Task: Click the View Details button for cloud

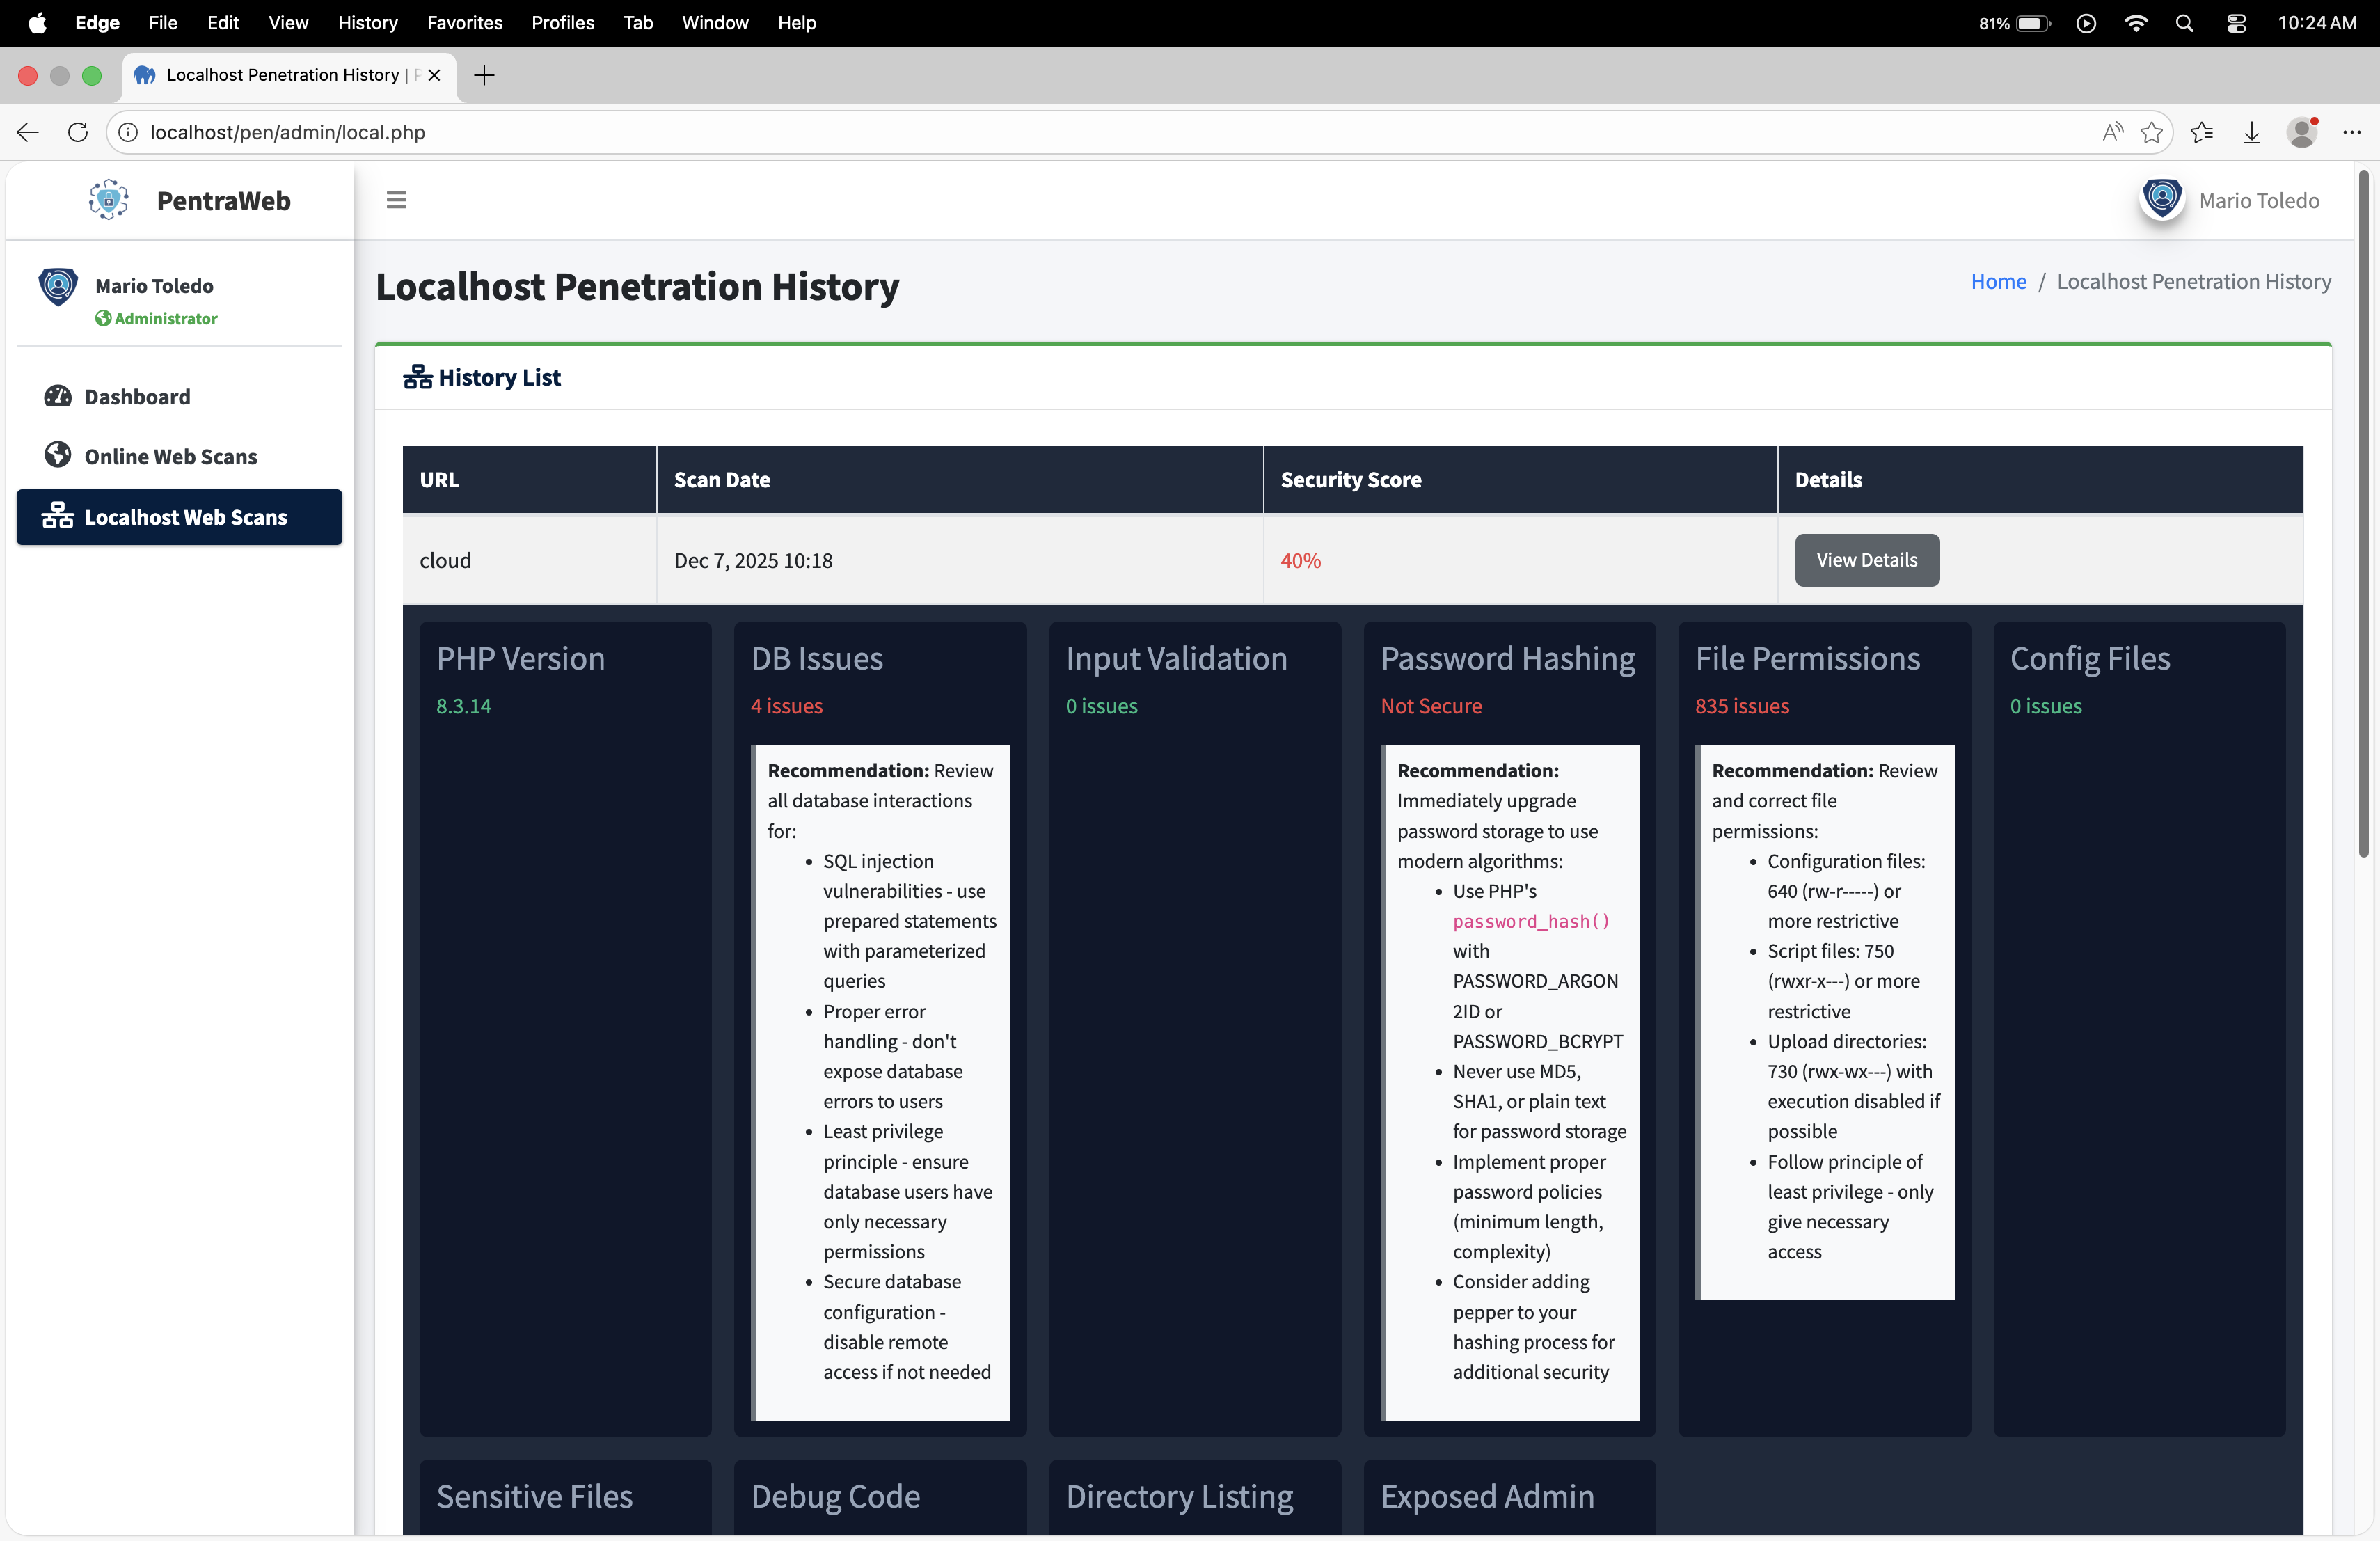Action: [1866, 560]
